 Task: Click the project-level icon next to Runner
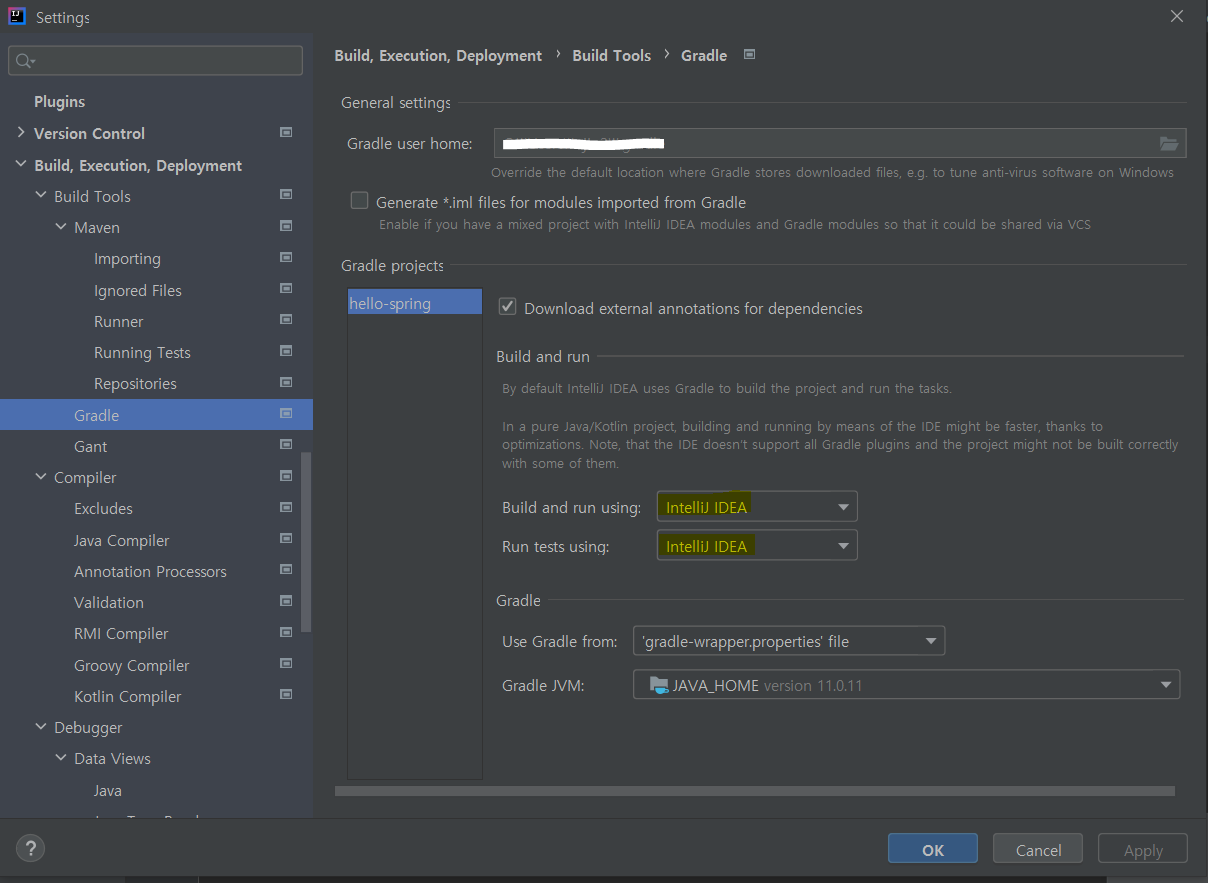(x=286, y=320)
